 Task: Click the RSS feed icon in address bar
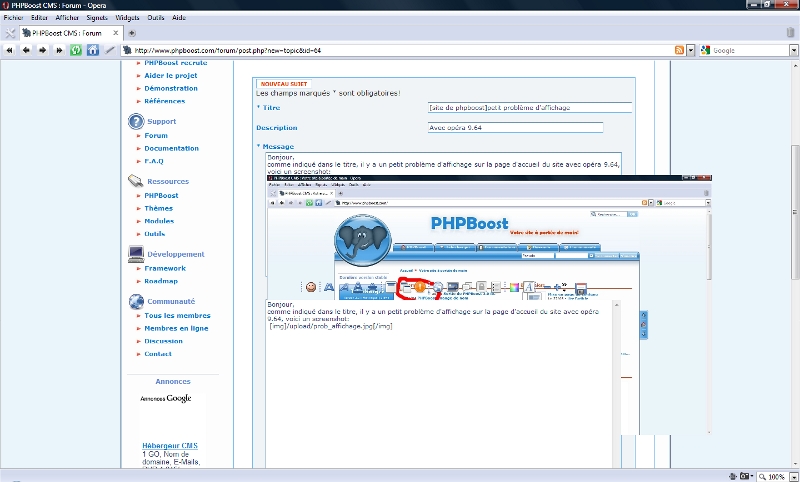pyautogui.click(x=679, y=50)
